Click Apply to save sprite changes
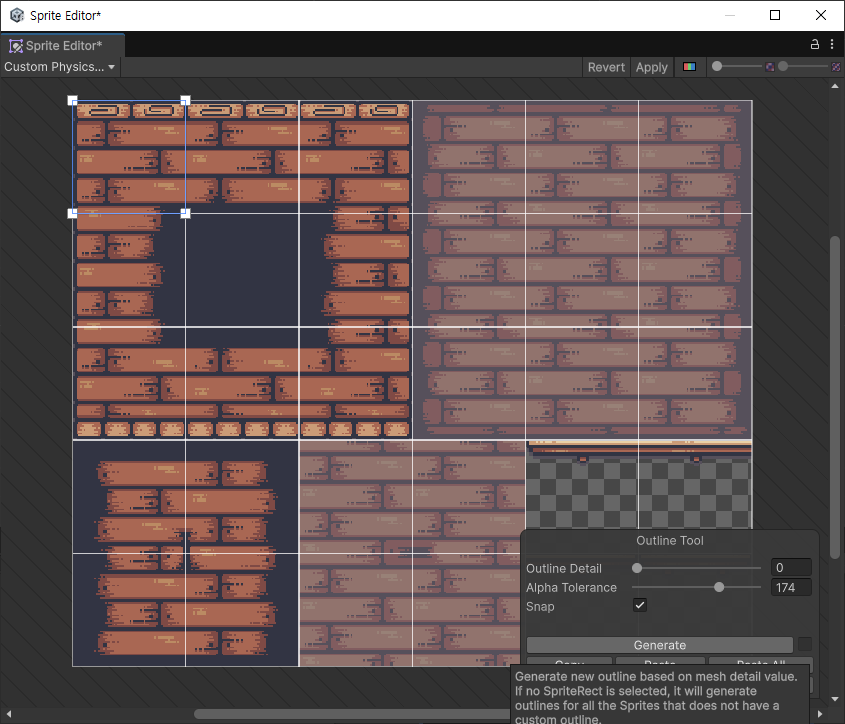Viewport: 845px width, 724px height. tap(652, 67)
